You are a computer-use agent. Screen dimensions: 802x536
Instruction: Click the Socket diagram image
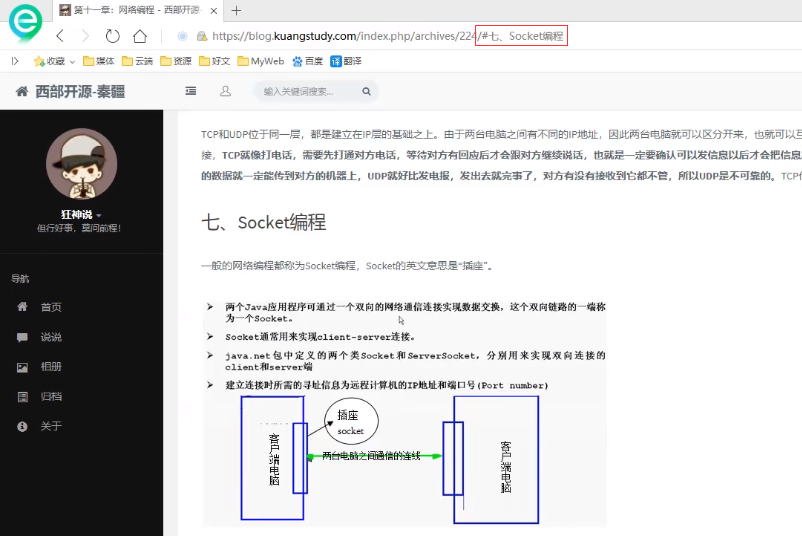point(405,412)
